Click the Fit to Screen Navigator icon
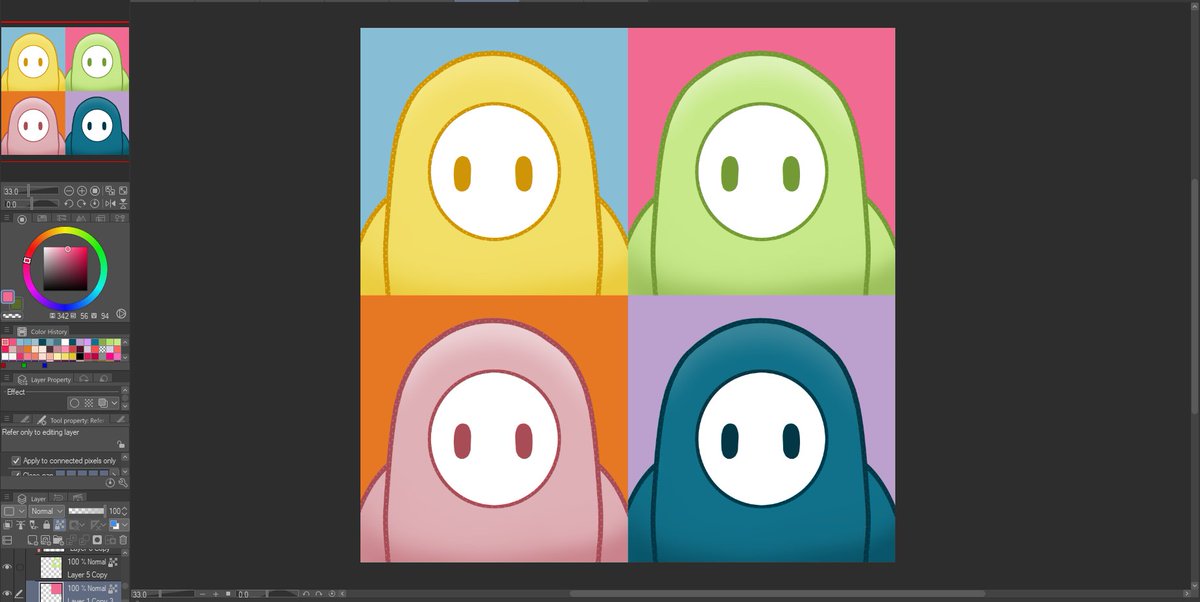This screenshot has width=1200, height=602. pyautogui.click(x=123, y=190)
